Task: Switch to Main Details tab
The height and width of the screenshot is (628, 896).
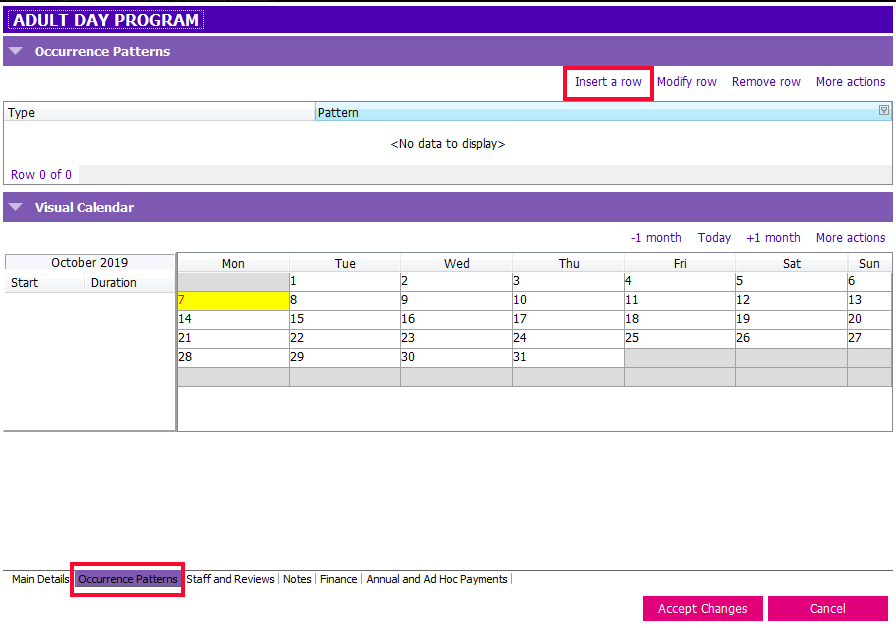Action: pos(40,579)
